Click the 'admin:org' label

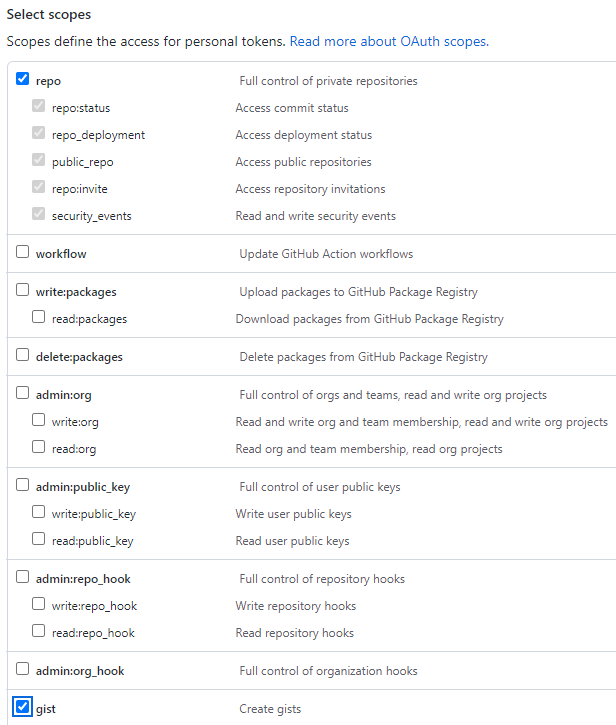[x=64, y=395]
